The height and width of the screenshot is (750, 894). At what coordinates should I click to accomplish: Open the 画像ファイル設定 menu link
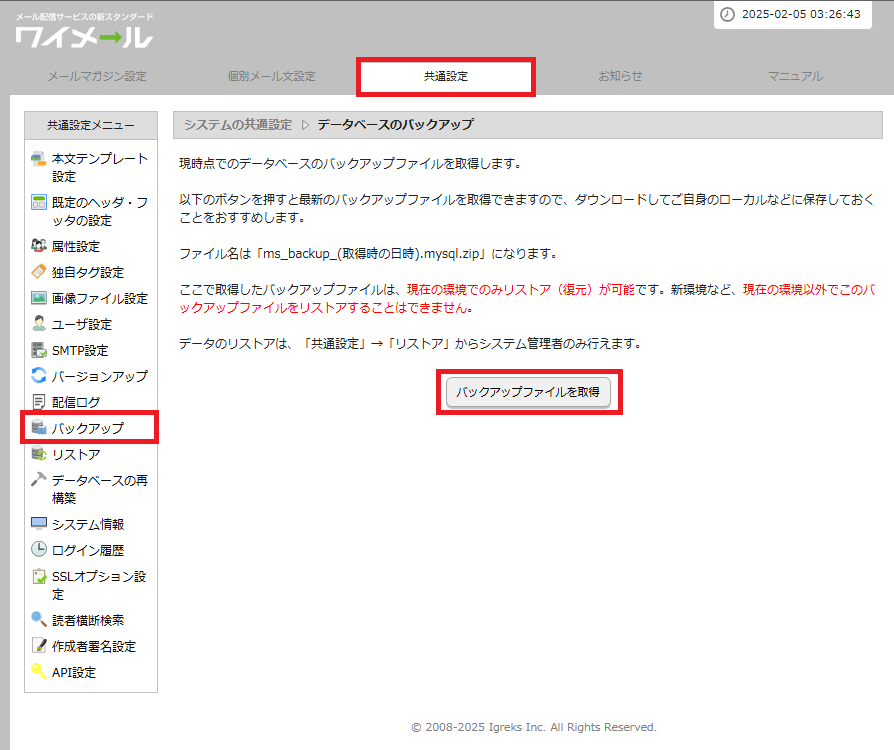coord(100,298)
